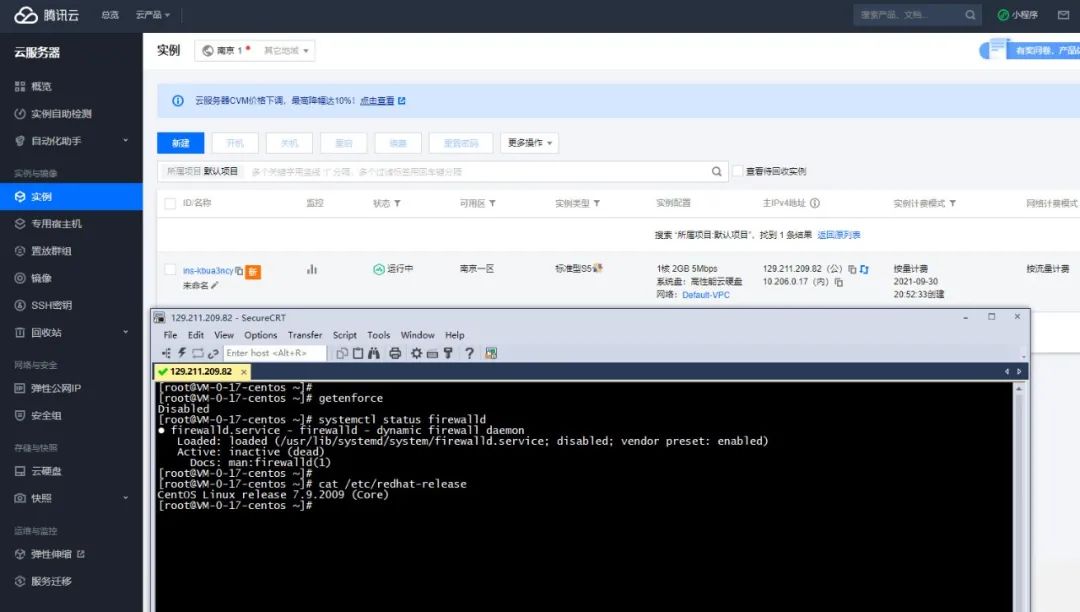
Task: Click the search icon in instance filter box
Action: (x=716, y=171)
